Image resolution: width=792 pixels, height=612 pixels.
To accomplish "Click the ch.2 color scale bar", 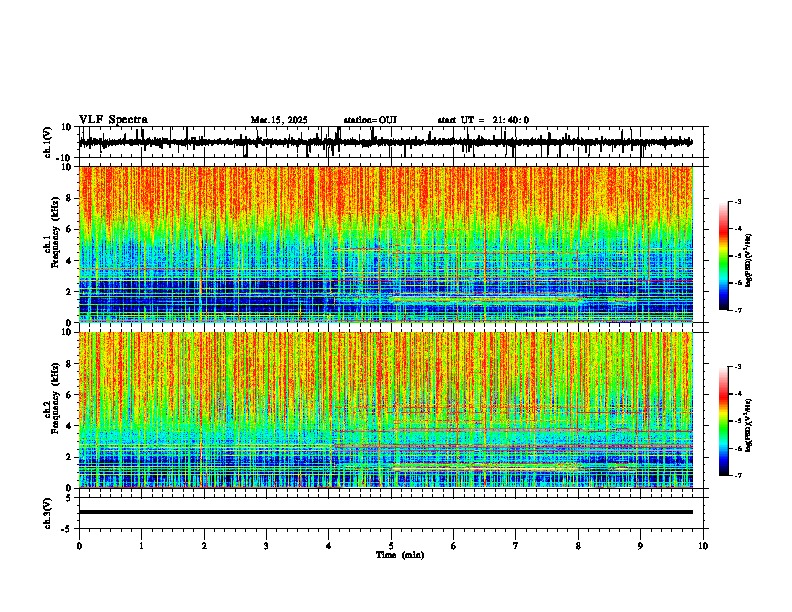I will [x=723, y=421].
